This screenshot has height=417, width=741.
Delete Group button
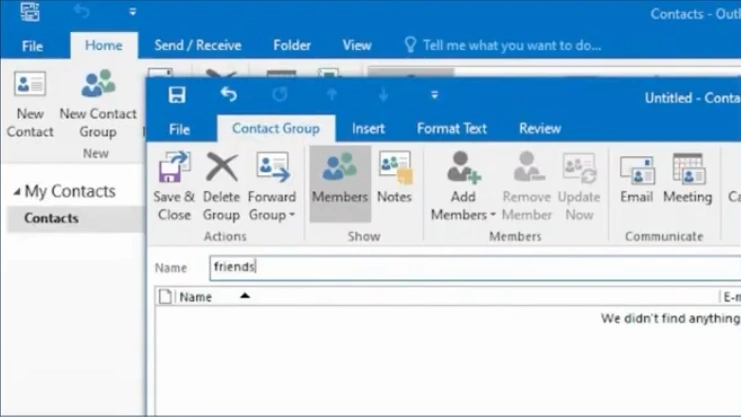[221, 186]
